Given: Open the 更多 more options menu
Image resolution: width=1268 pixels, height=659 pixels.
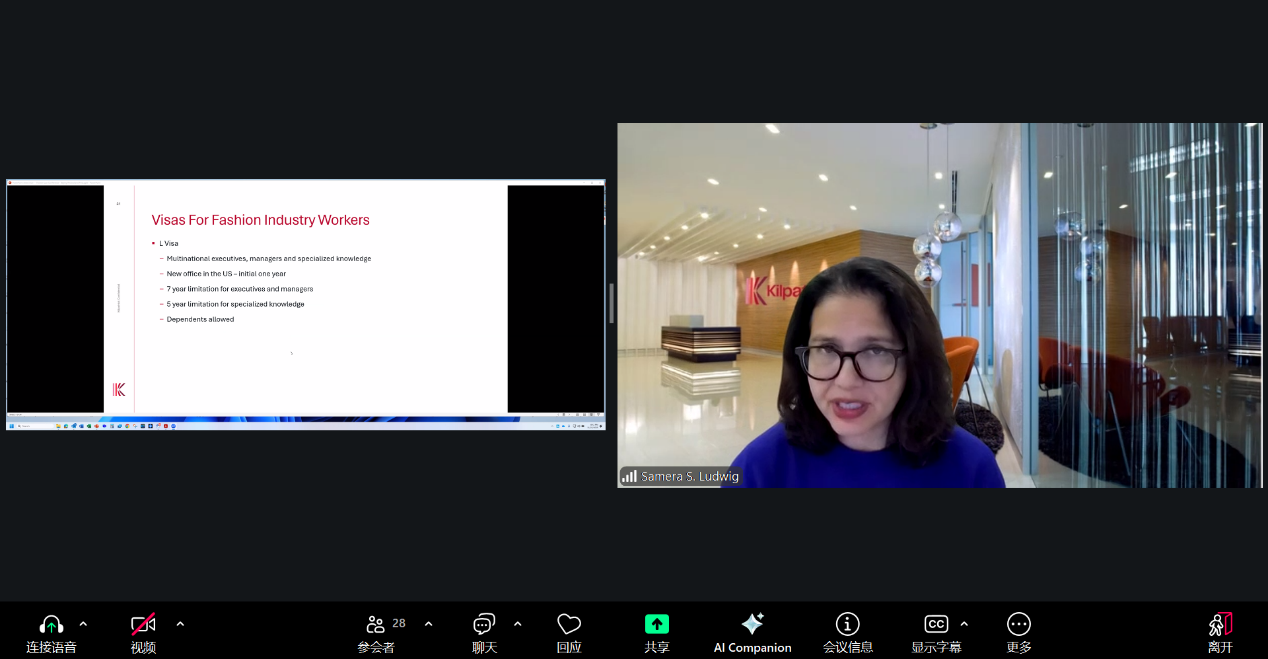Looking at the screenshot, I should point(1018,625).
